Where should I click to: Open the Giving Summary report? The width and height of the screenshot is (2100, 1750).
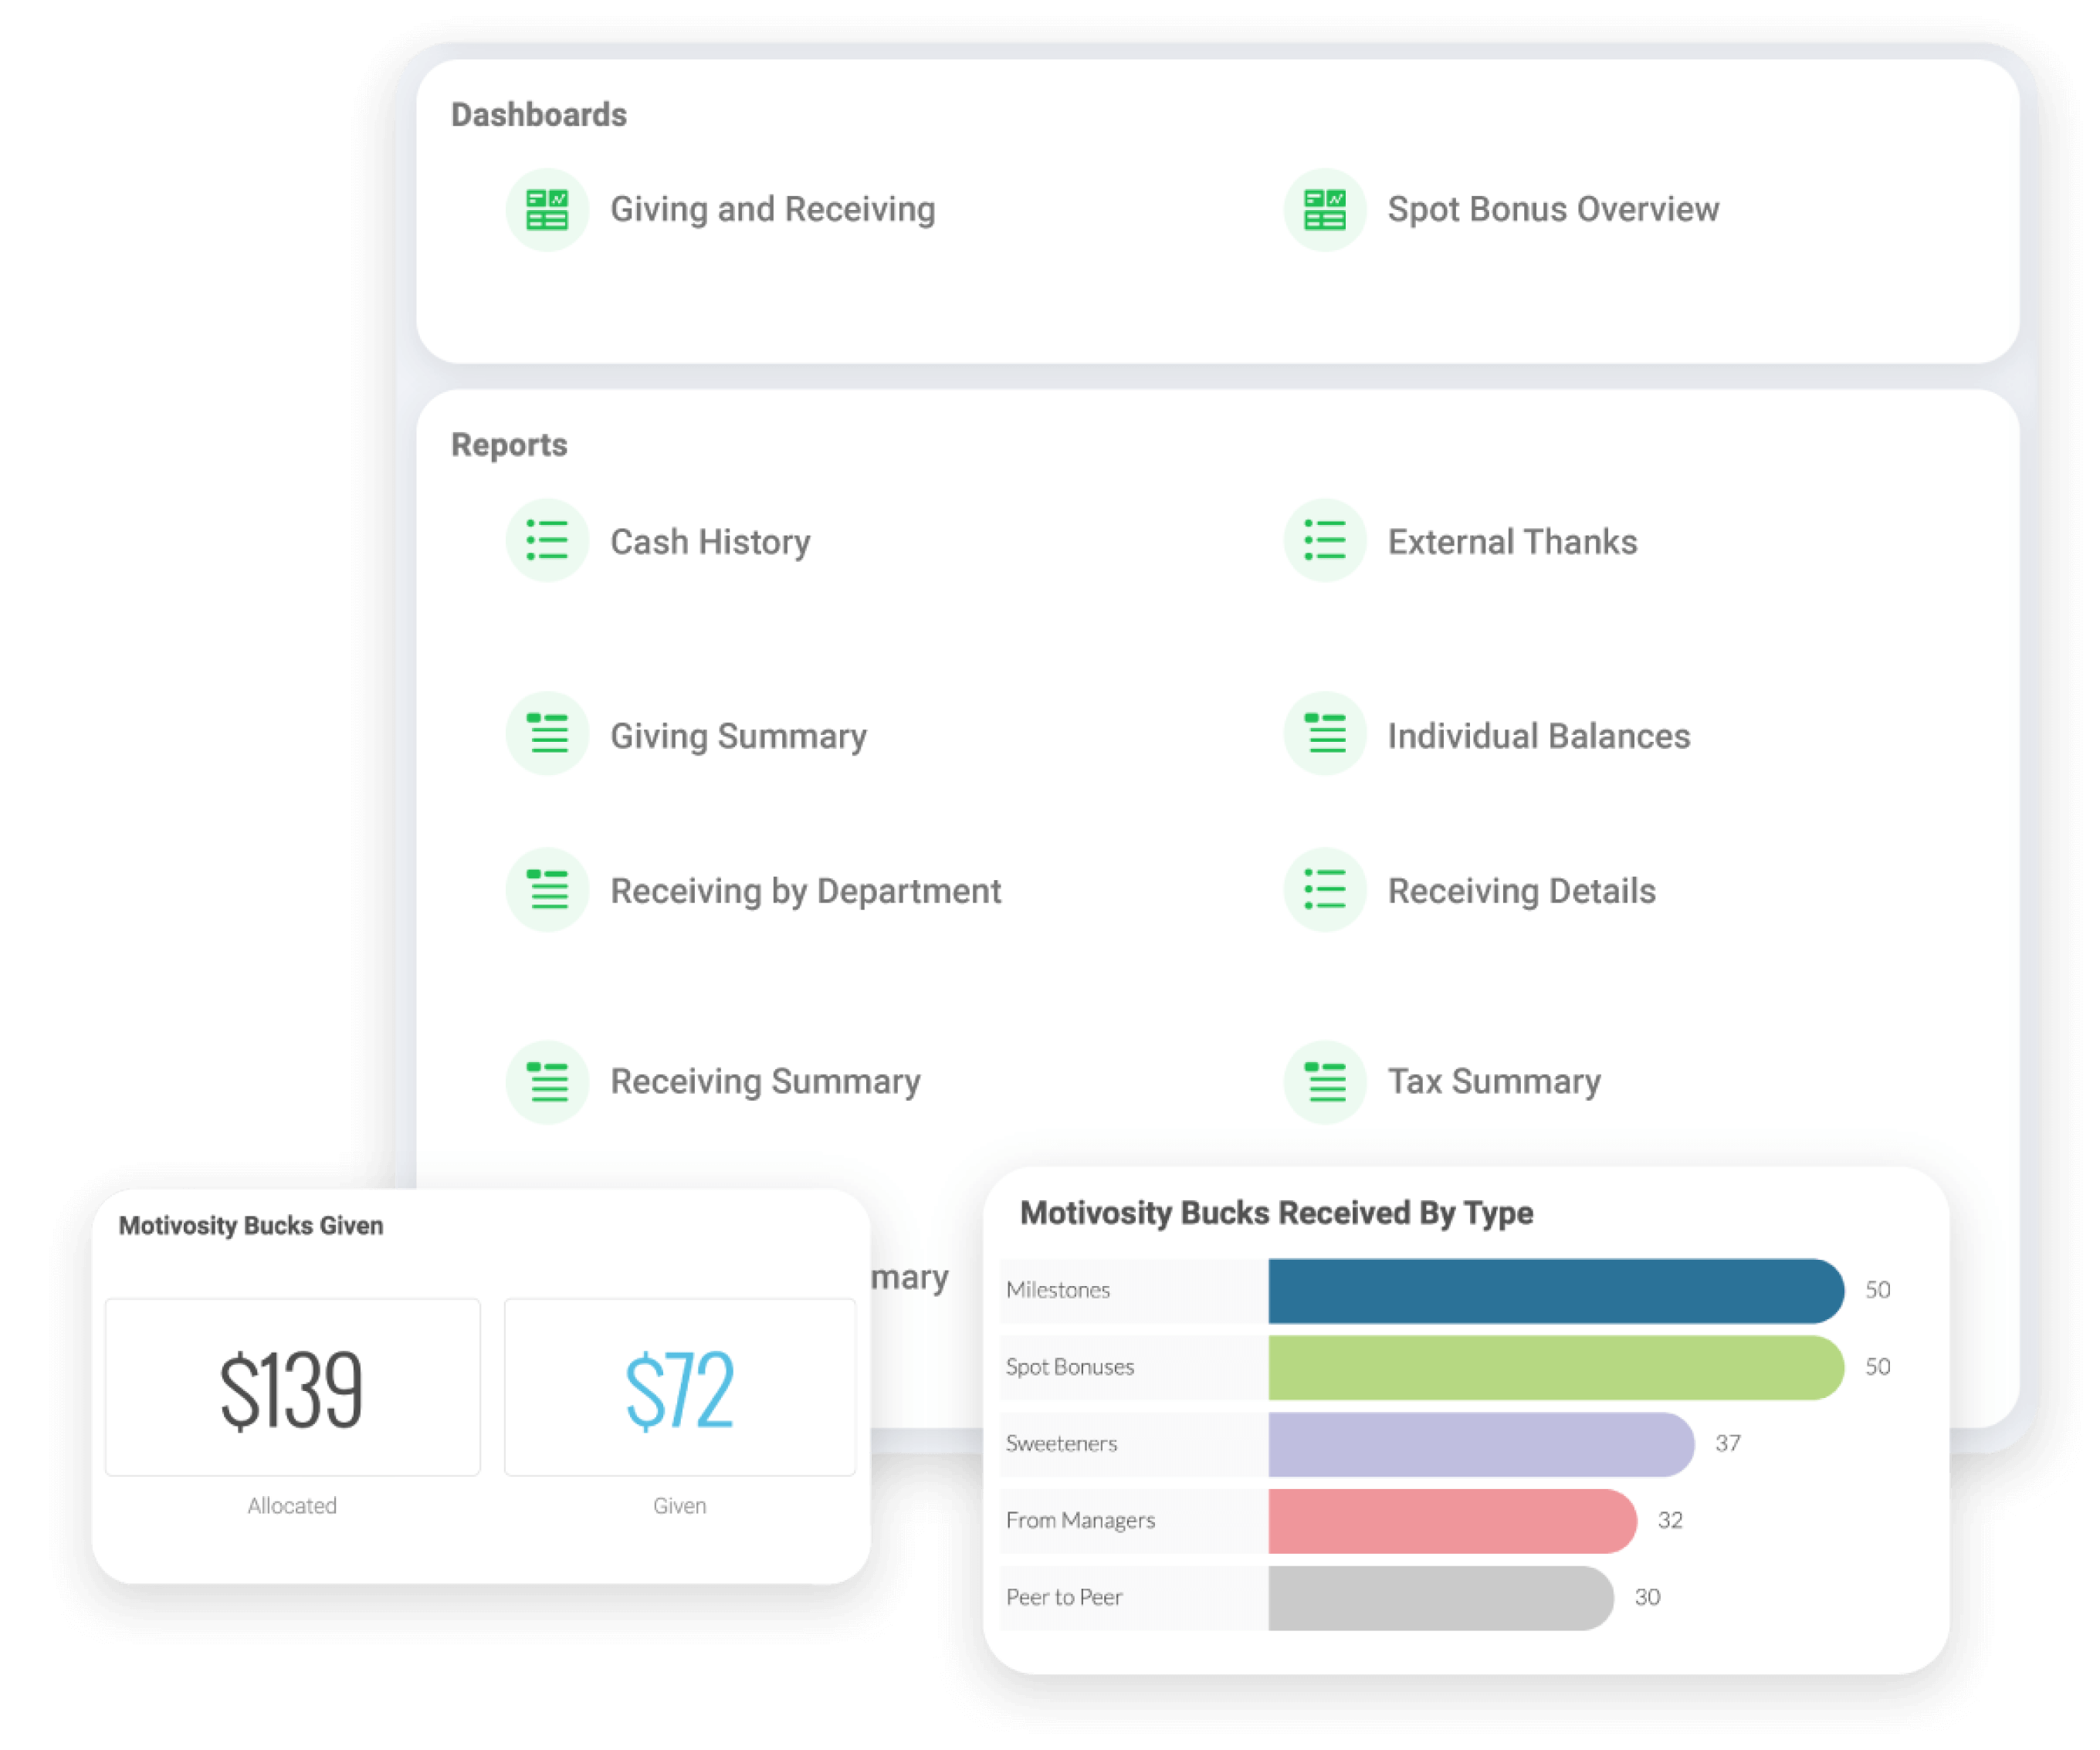click(x=738, y=737)
